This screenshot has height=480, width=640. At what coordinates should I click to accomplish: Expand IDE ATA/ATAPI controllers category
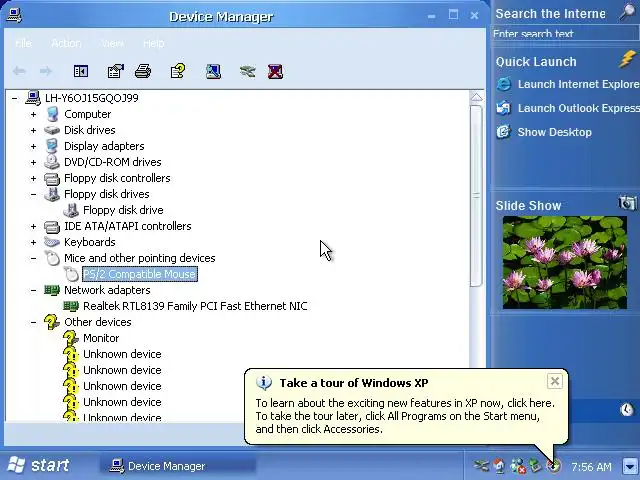click(33, 226)
